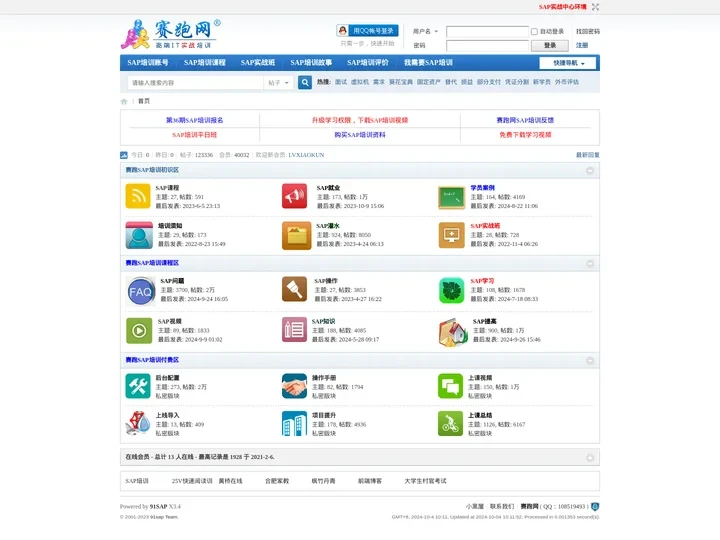This screenshot has height=540, width=720.
Task: Open the SAP知识 pink list icon
Action: click(x=294, y=330)
